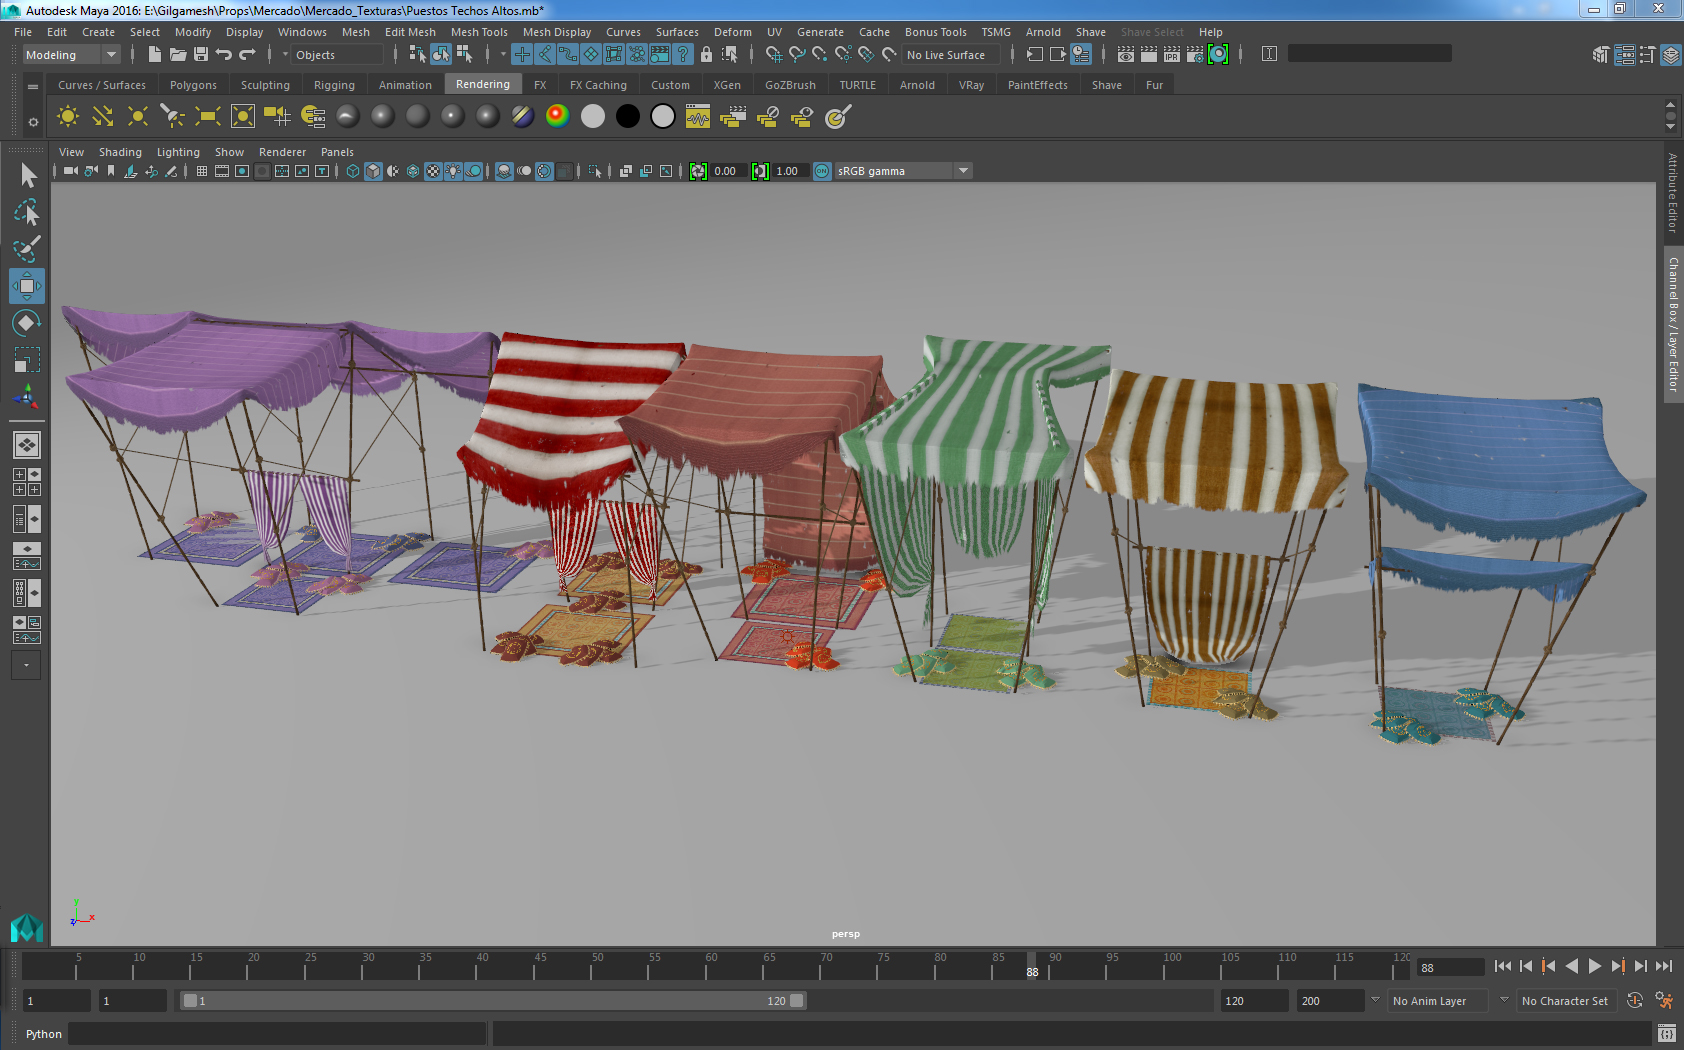Toggle textured display in the viewport toolbar

pyautogui.click(x=433, y=171)
